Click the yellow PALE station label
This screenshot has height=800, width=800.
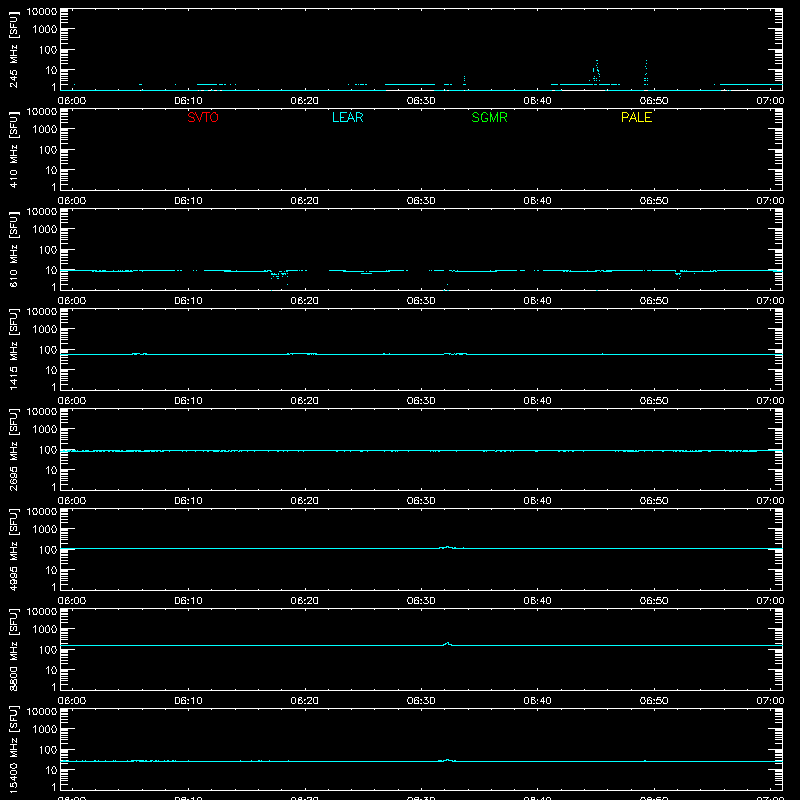pos(636,117)
